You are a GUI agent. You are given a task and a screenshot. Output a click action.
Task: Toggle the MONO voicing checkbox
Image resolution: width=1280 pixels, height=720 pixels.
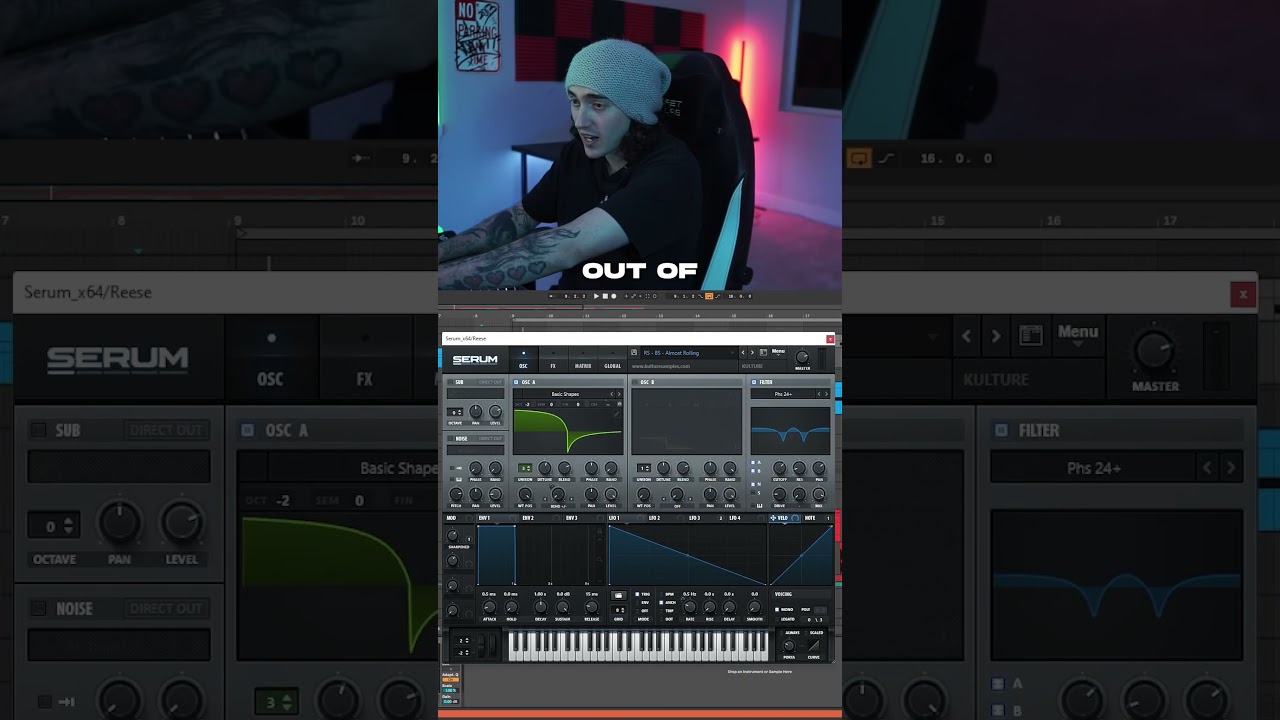(777, 609)
